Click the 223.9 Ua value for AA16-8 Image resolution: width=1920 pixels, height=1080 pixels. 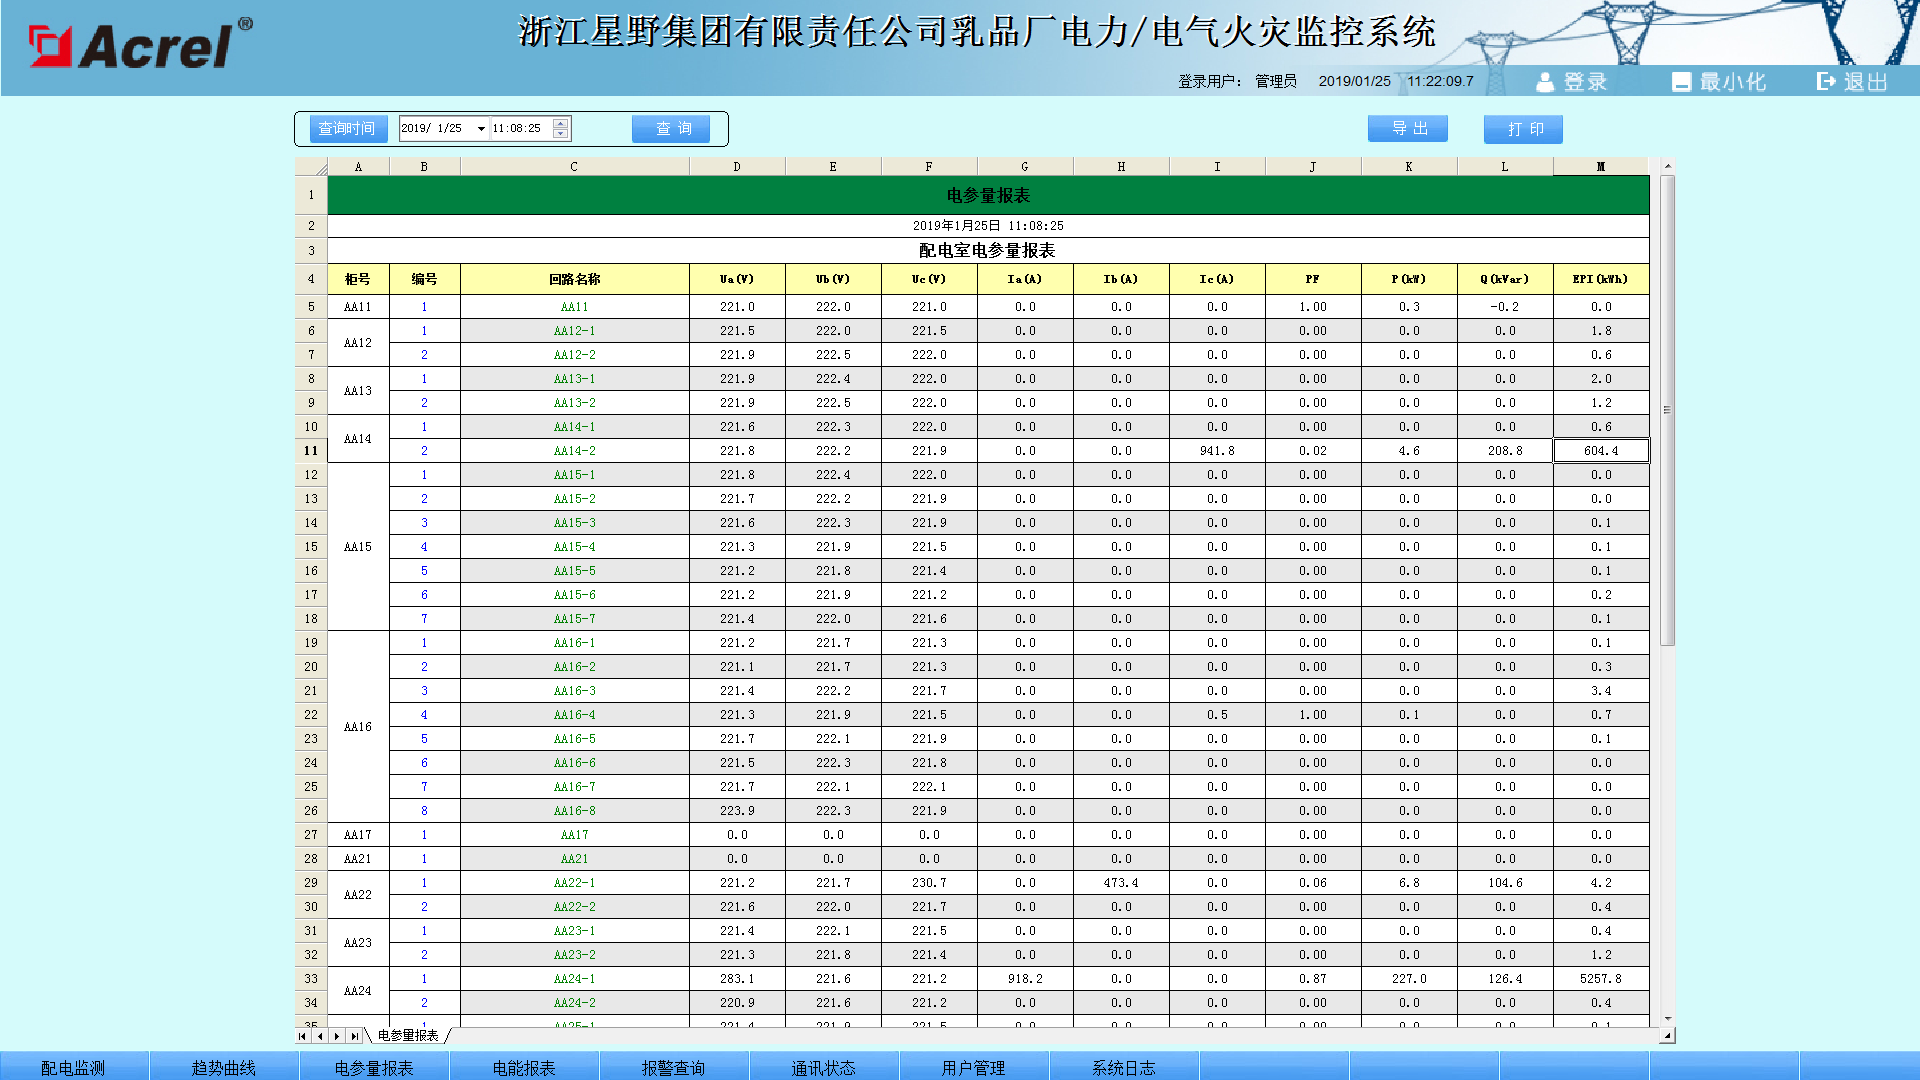pos(737,811)
